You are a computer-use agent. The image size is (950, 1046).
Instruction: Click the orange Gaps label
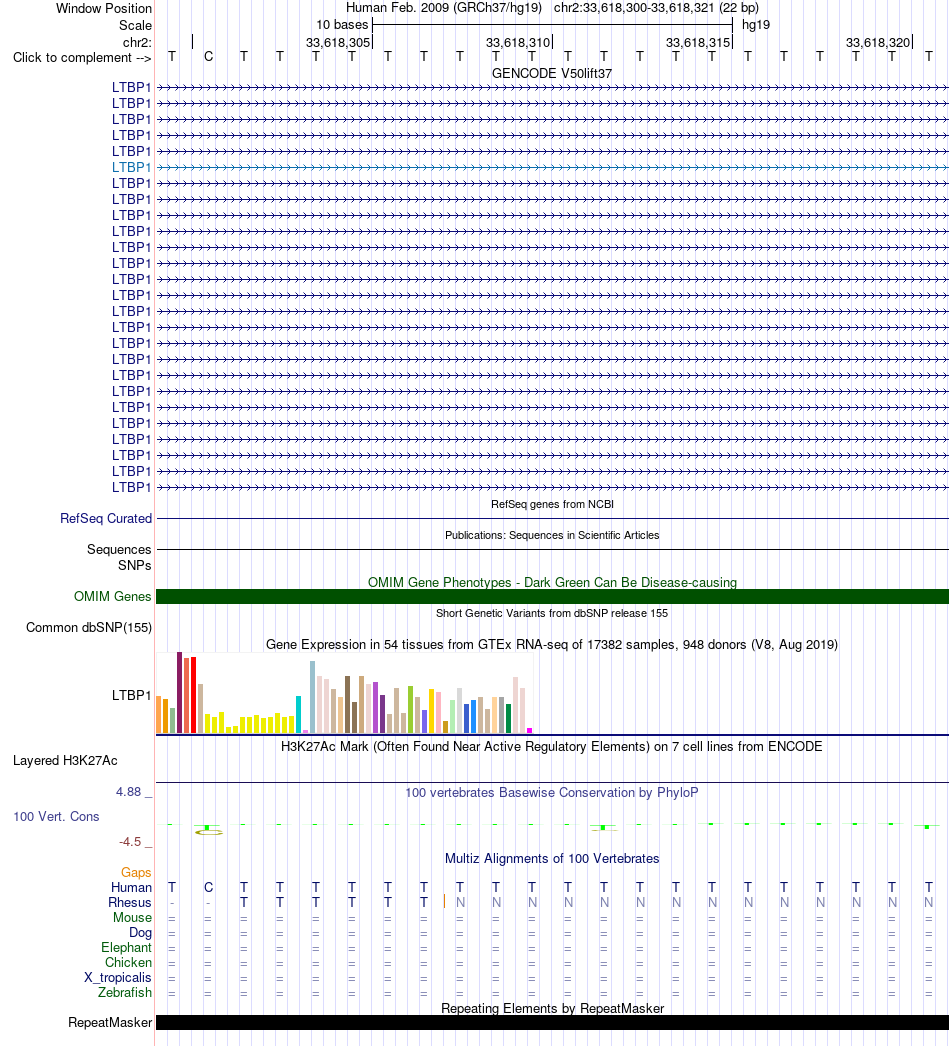[x=136, y=873]
